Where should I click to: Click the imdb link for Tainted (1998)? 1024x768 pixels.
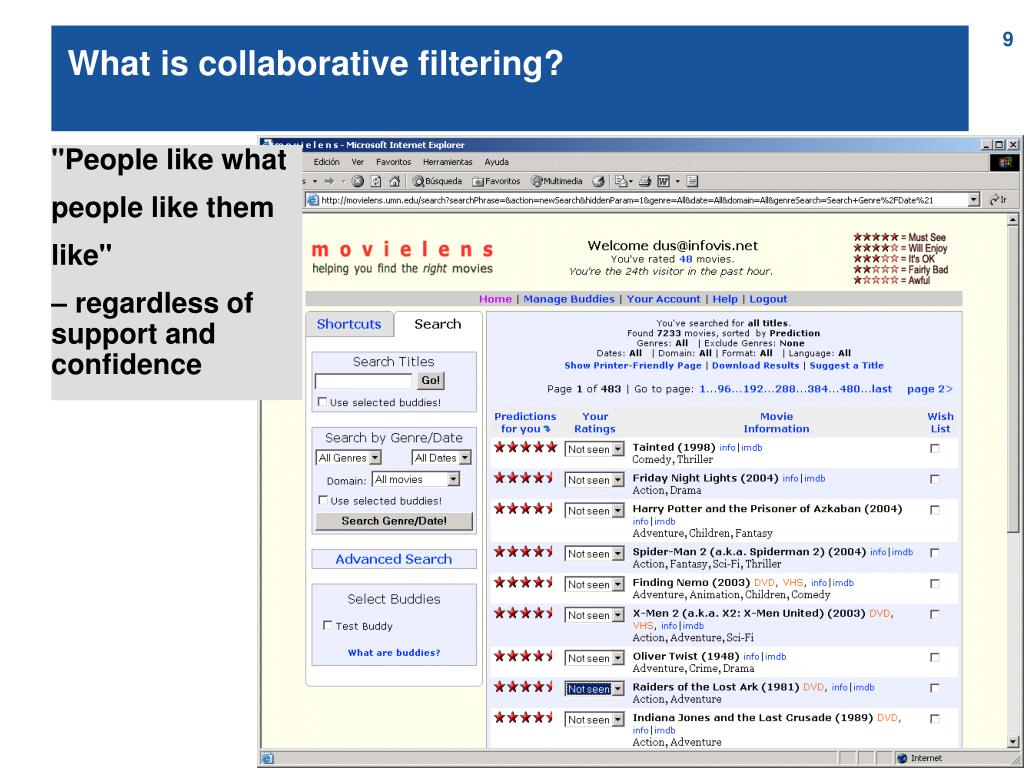(x=752, y=448)
